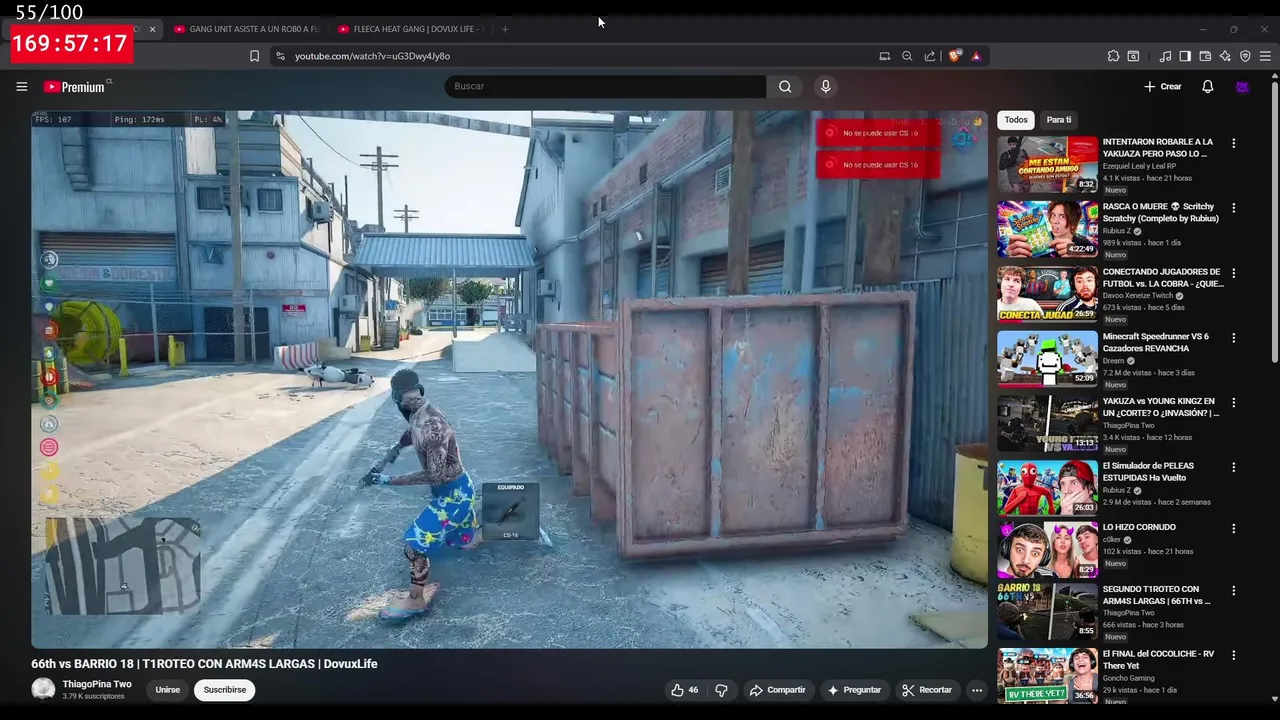
Task: Open title YAKUZA vs YOUNG KINGZ EN UN ¿CORTE?
Action: click(x=1161, y=407)
